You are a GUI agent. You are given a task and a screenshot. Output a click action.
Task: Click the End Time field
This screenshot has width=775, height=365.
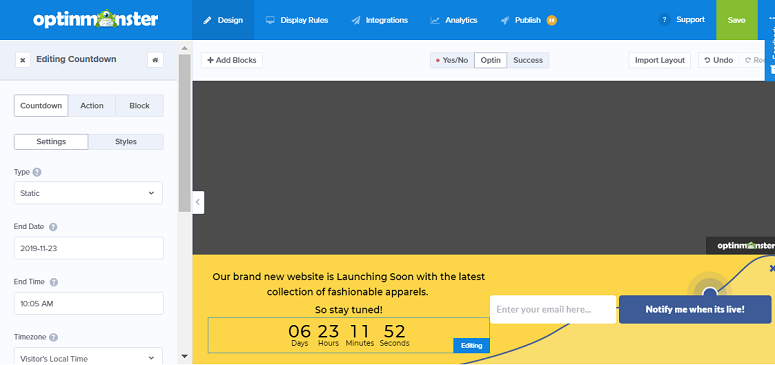point(88,303)
